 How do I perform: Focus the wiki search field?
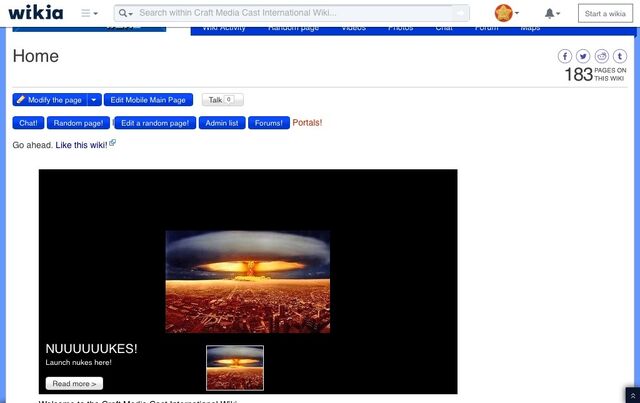pos(294,13)
